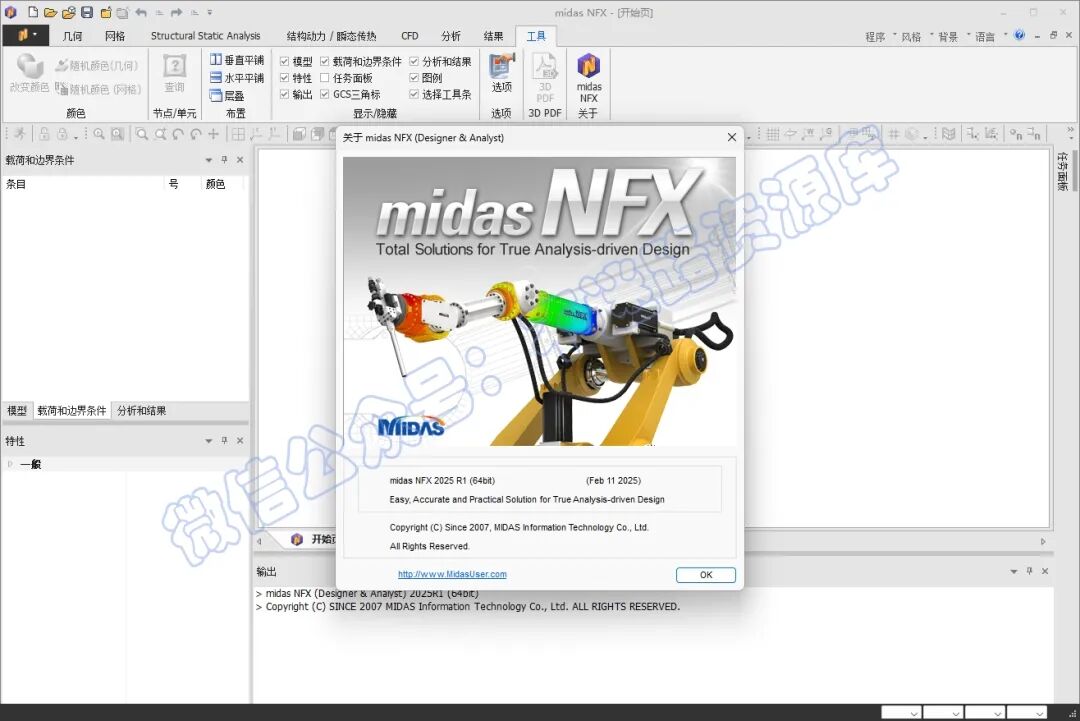The image size is (1080, 721).
Task: Toggle the GCS三角标 checkbox
Action: click(325, 94)
